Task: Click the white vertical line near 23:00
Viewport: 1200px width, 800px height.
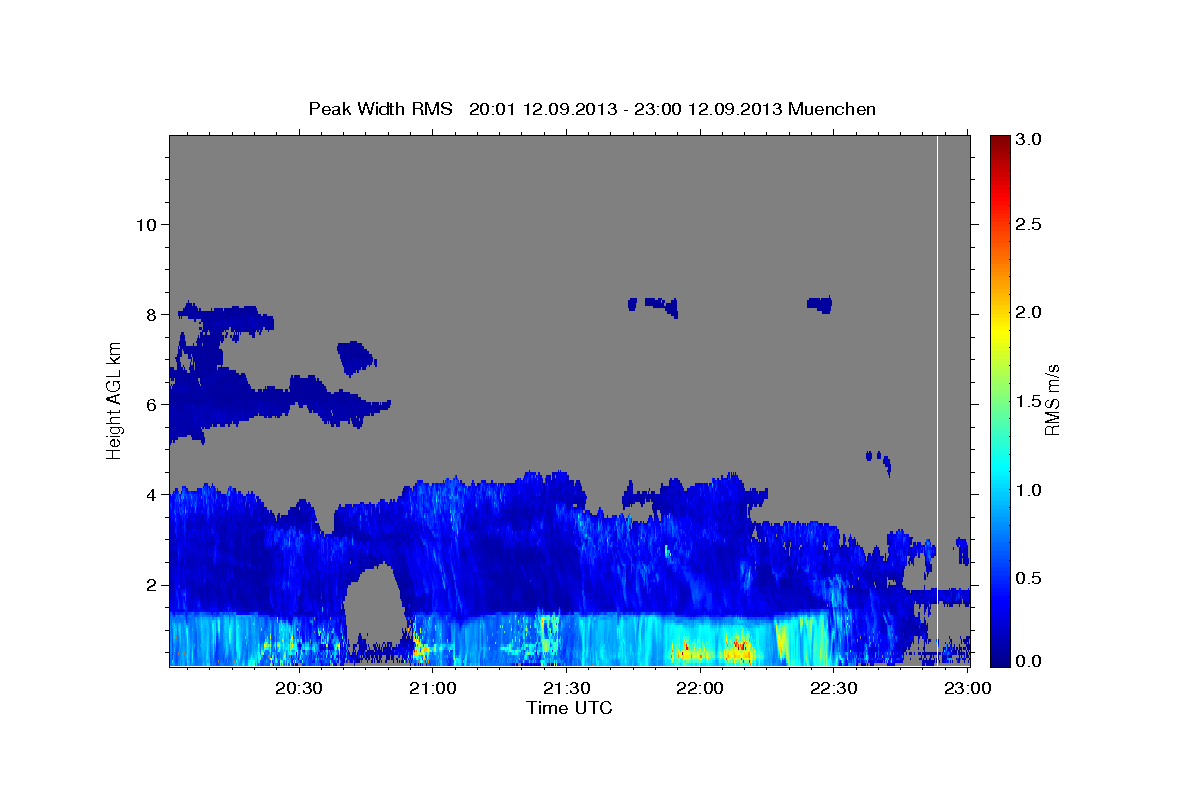Action: pos(937,400)
